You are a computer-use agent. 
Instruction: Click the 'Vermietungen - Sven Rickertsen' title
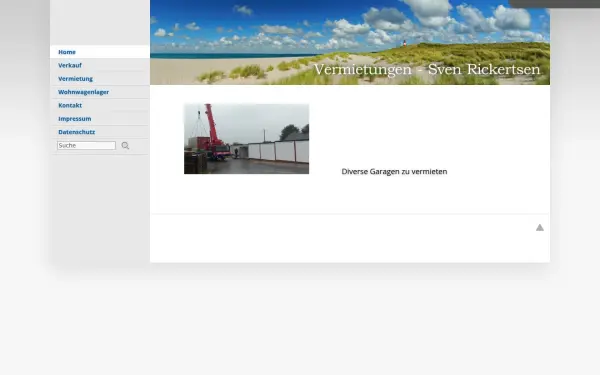point(427,69)
